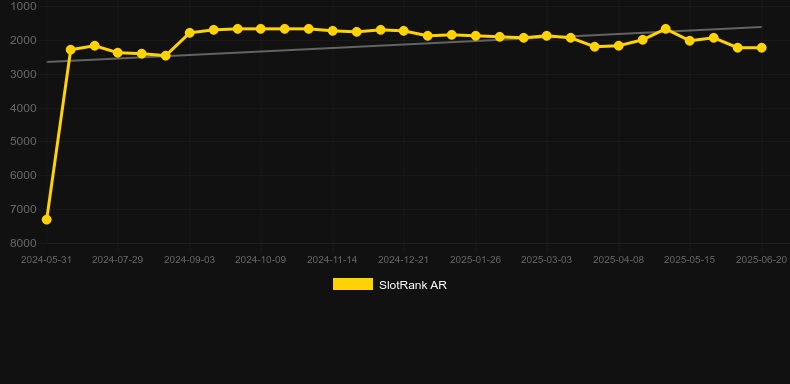This screenshot has height=384, width=790.
Task: Click the SlotRank AR legend label
Action: tap(413, 285)
